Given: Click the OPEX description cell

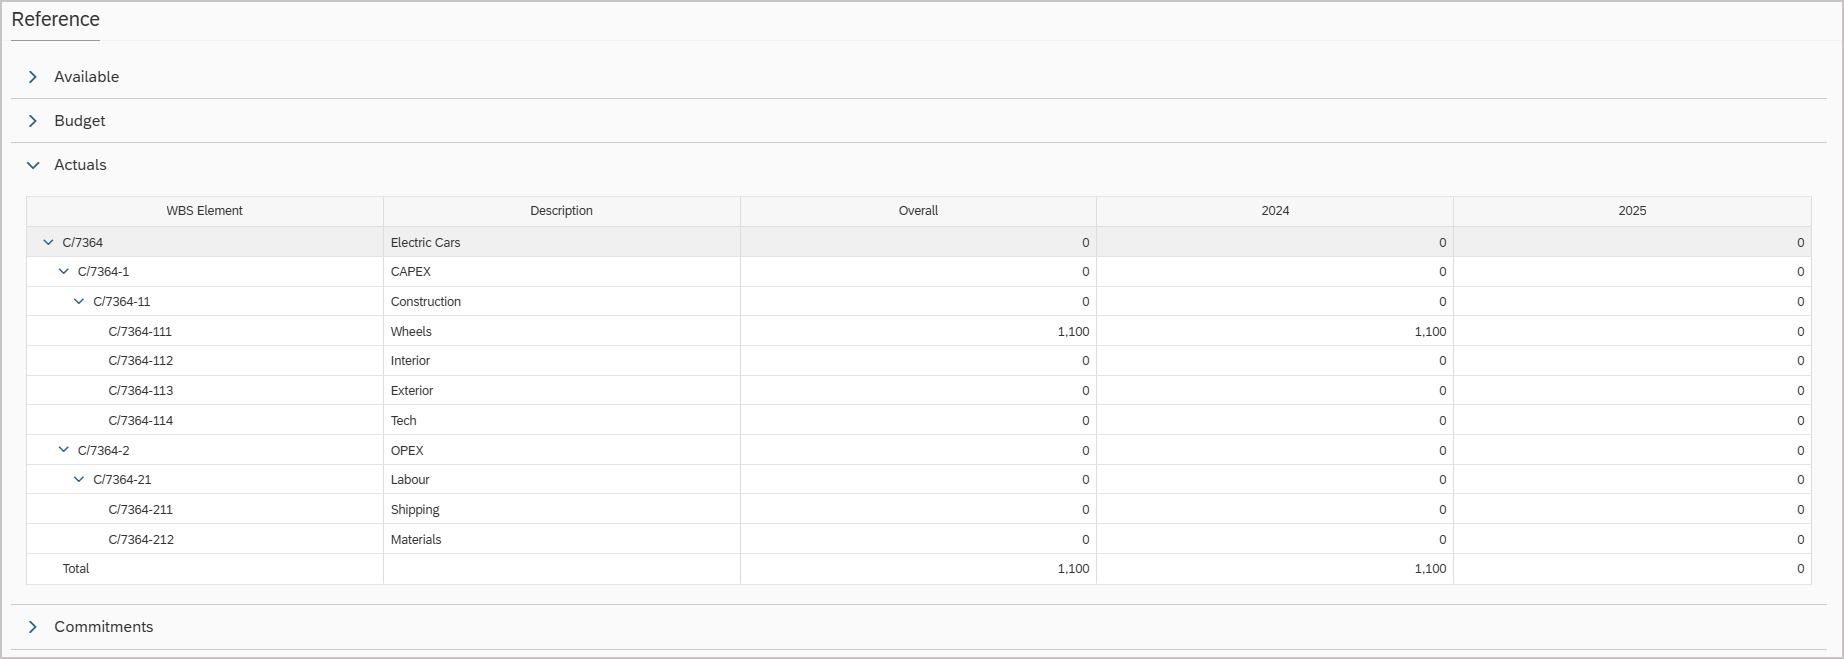Looking at the screenshot, I should click(x=562, y=450).
